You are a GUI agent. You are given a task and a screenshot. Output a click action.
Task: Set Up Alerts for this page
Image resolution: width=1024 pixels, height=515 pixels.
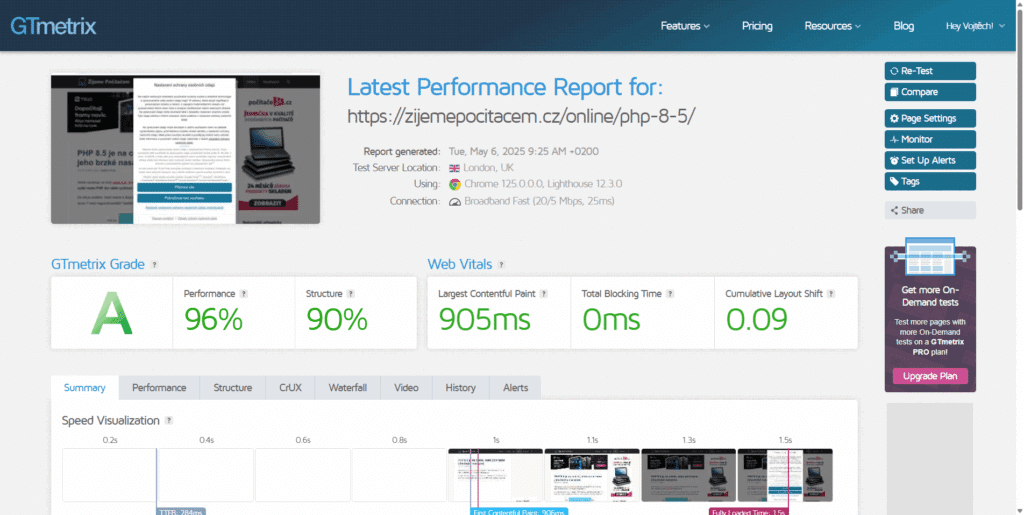[929, 160]
